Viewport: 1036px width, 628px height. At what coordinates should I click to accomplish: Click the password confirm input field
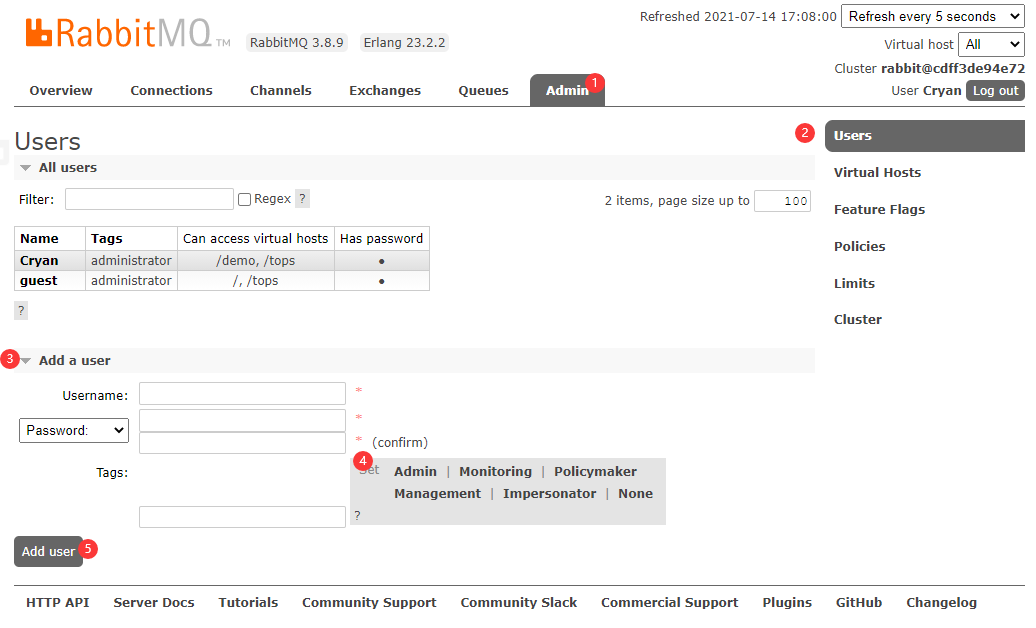coord(242,443)
